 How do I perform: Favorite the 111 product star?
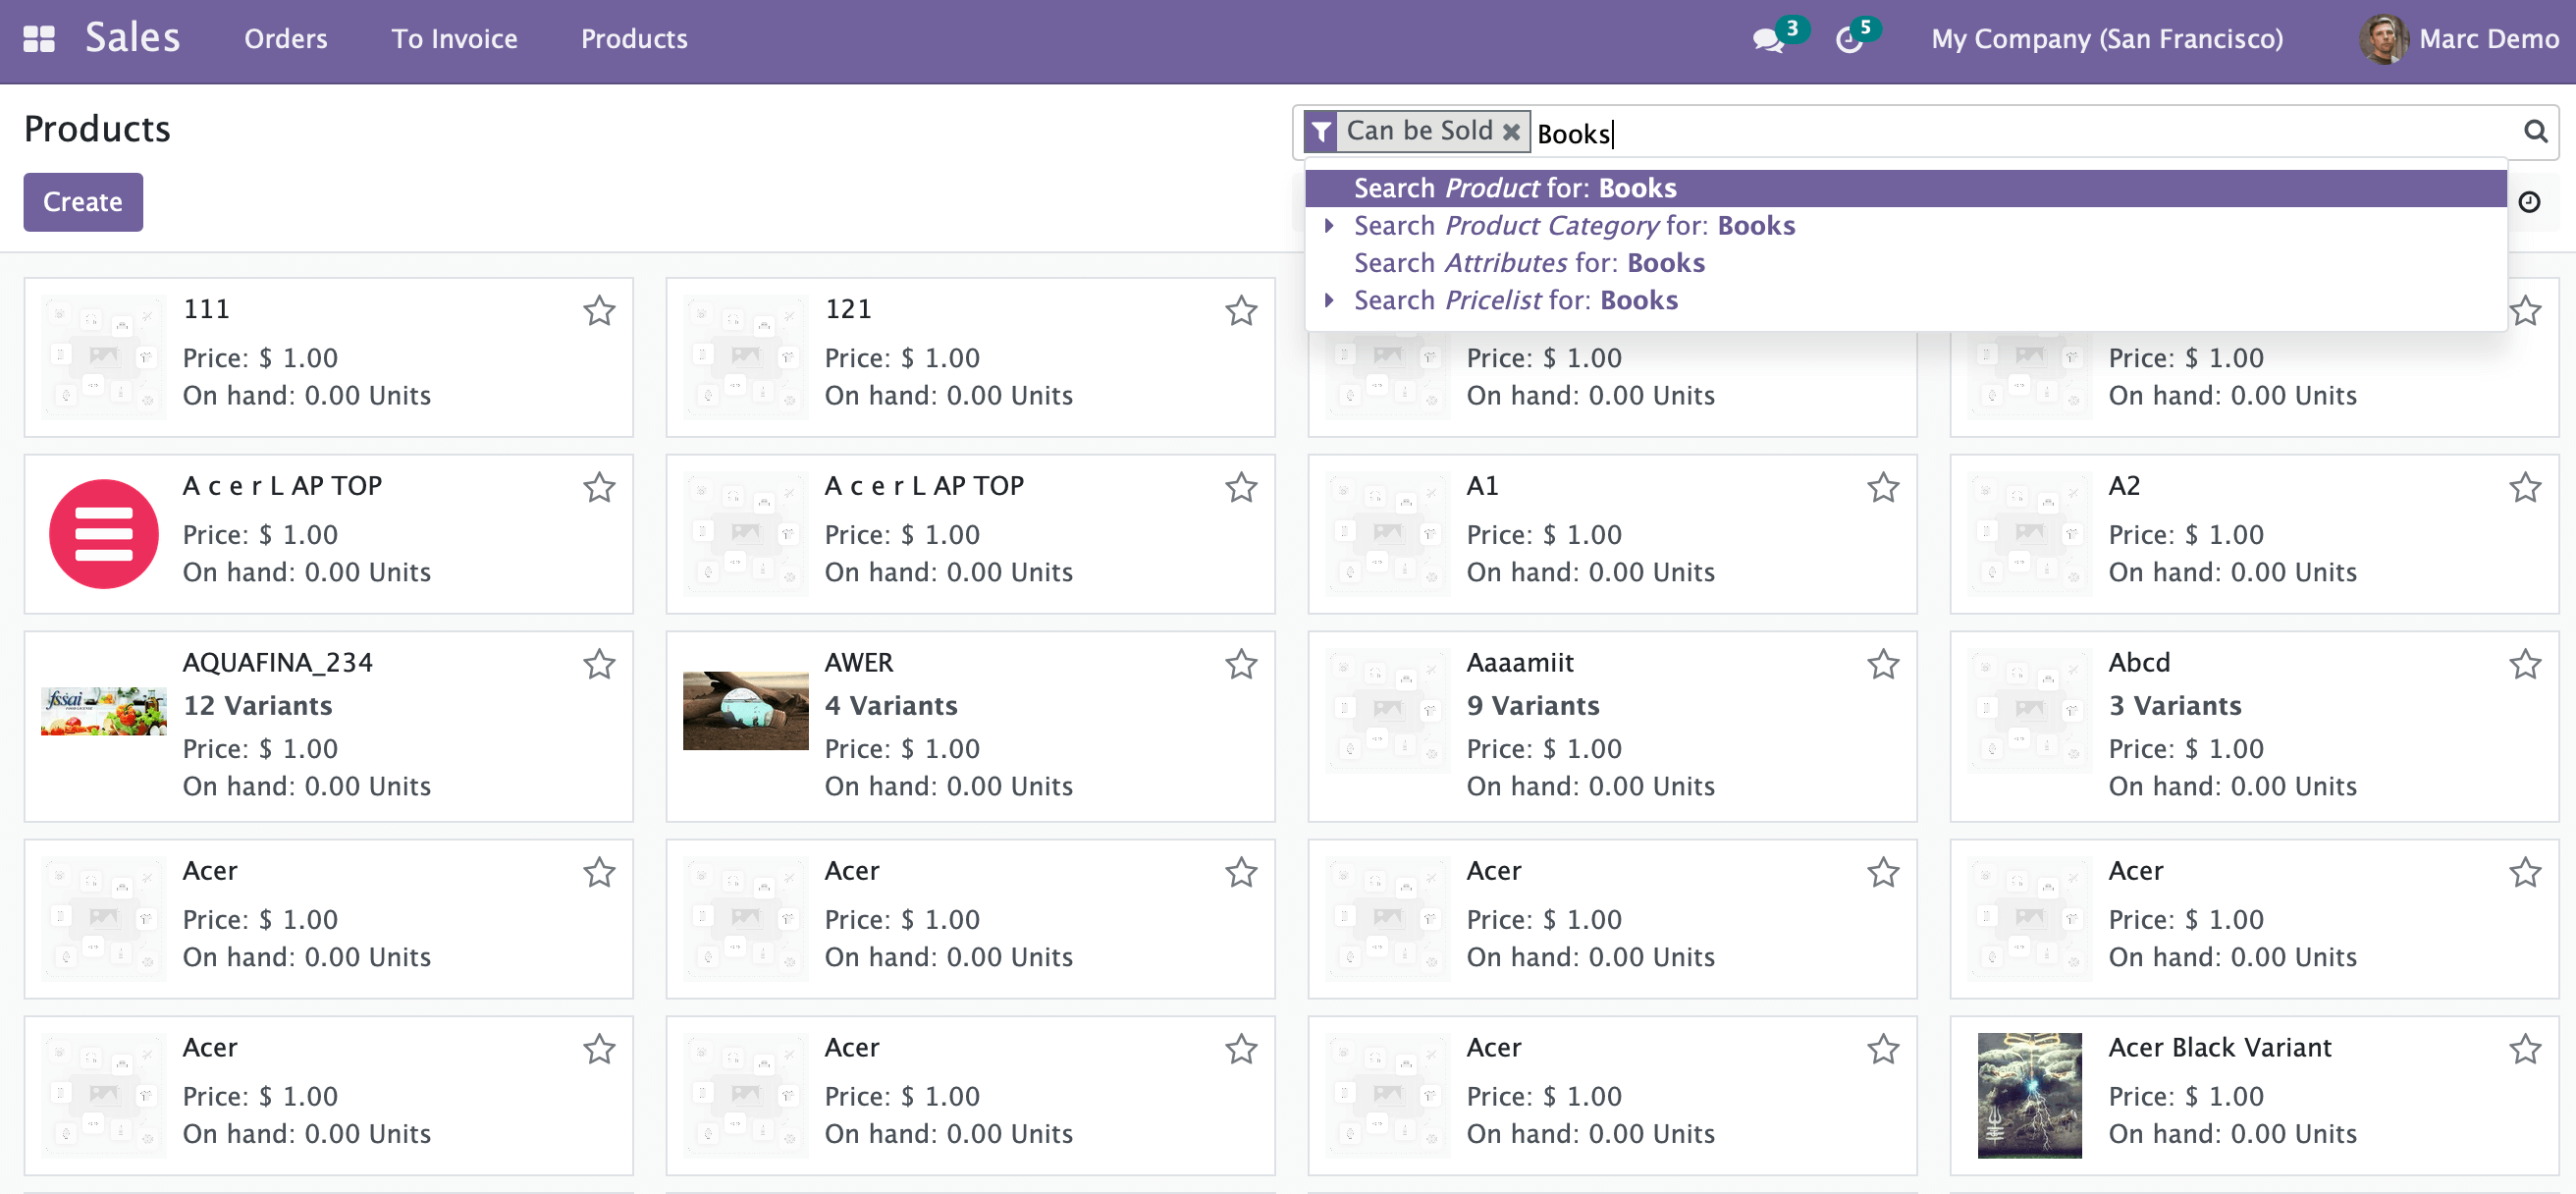tap(599, 311)
